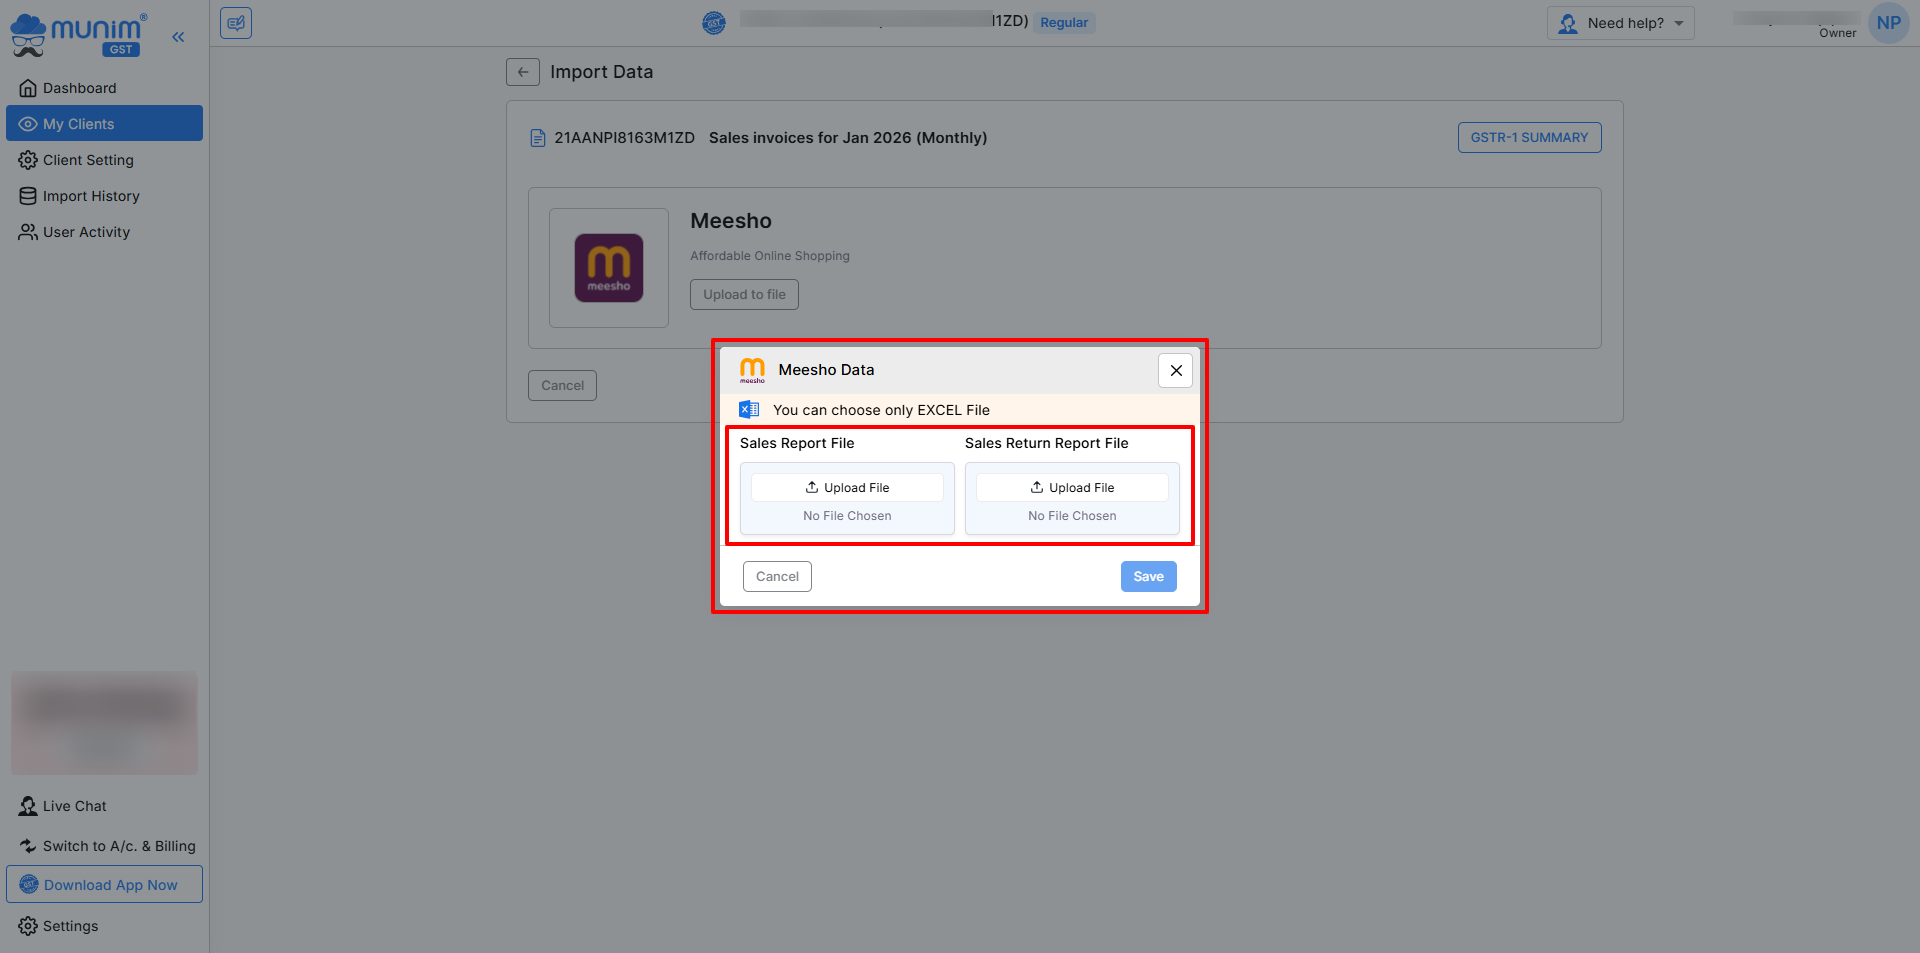
Task: Expand the Need help dropdown
Action: click(x=1621, y=23)
